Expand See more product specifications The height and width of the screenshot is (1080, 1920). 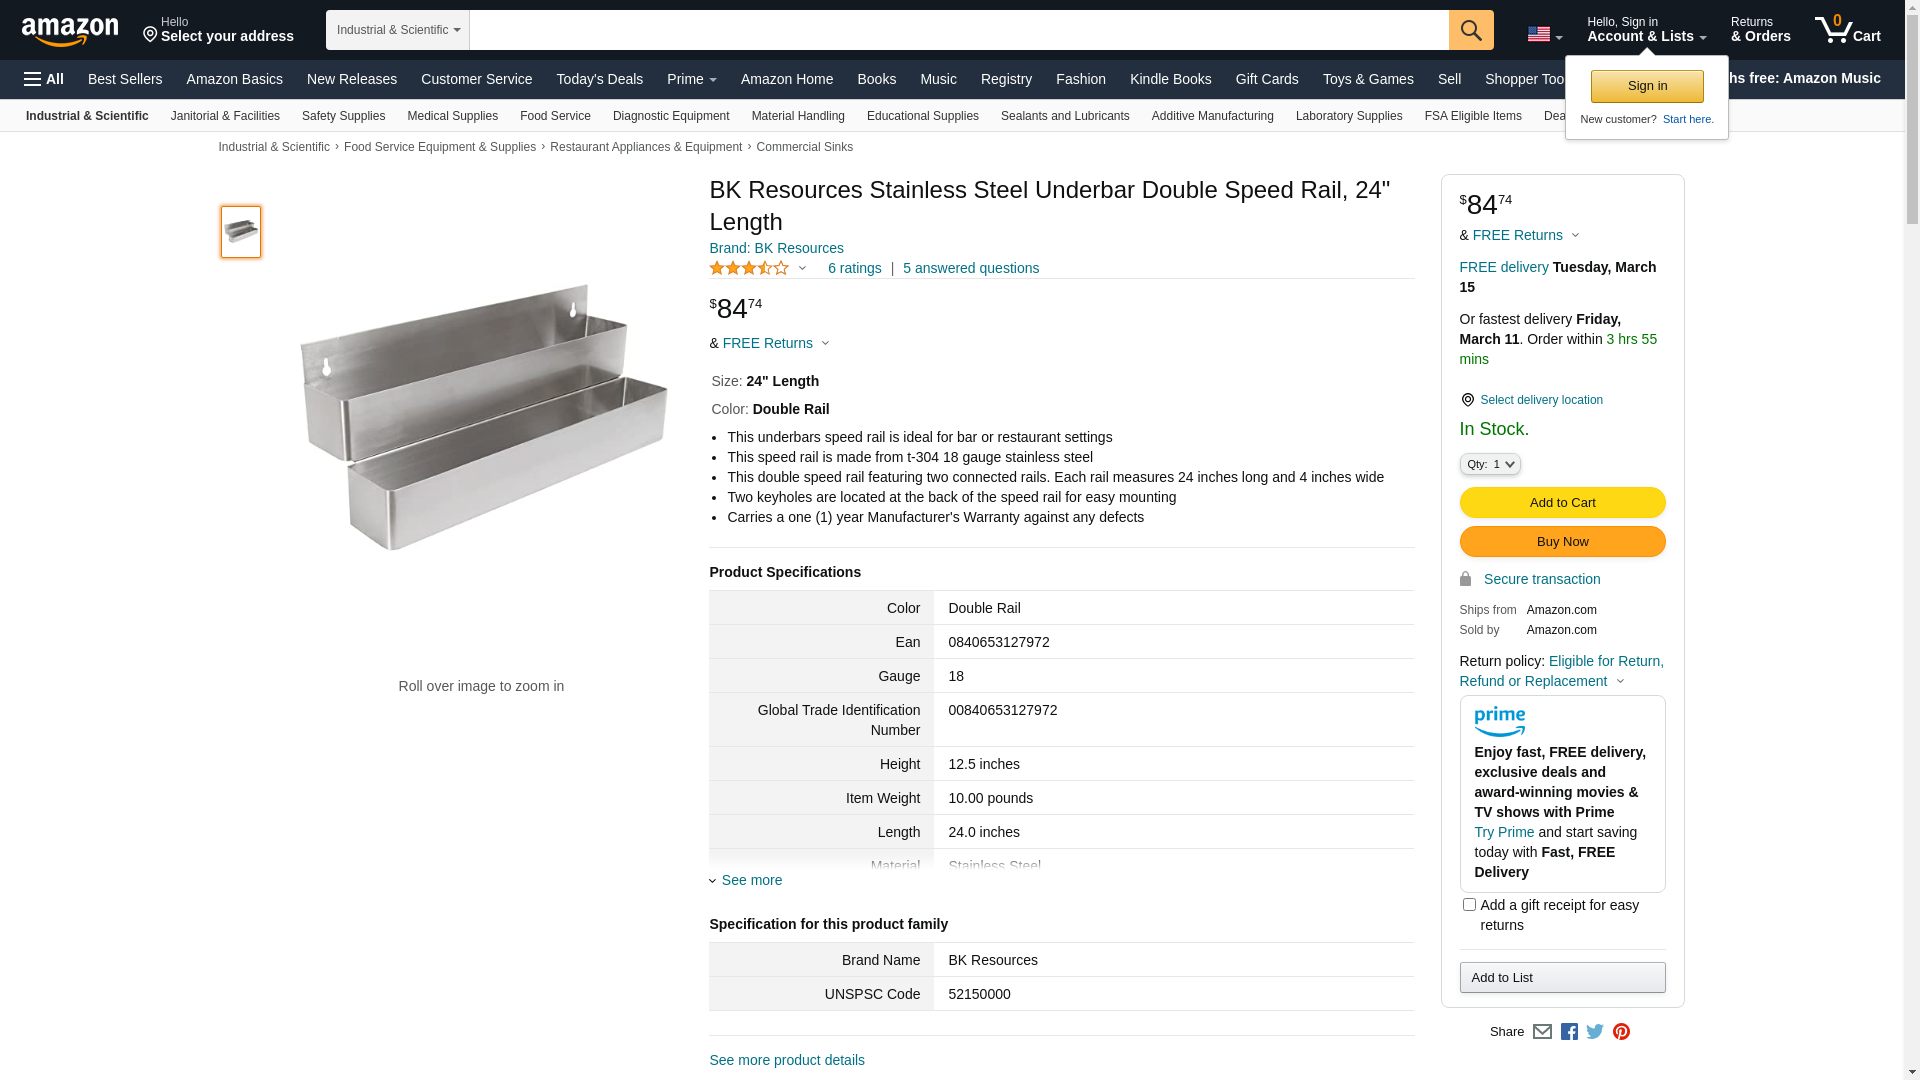(751, 880)
